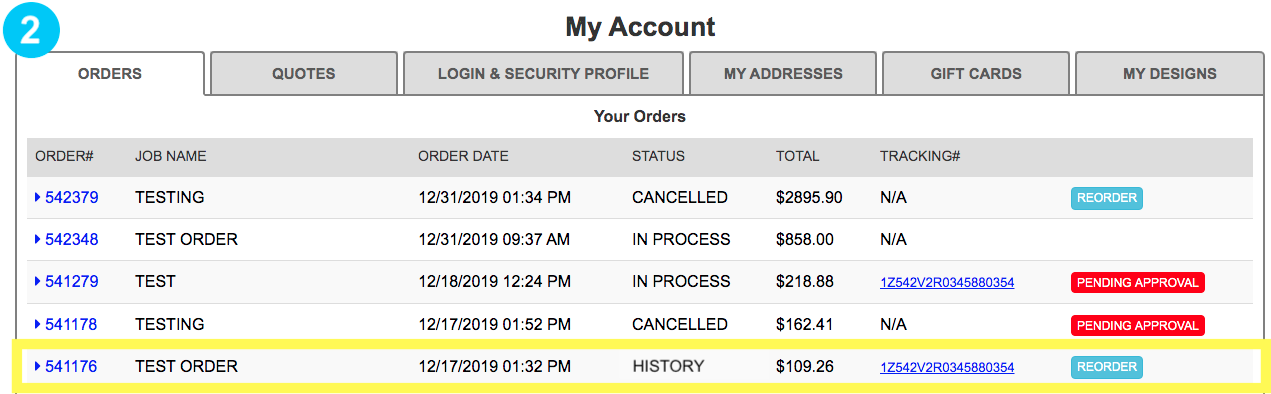Open tracking link for order 541176
The height and width of the screenshot is (394, 1271).
tap(947, 367)
